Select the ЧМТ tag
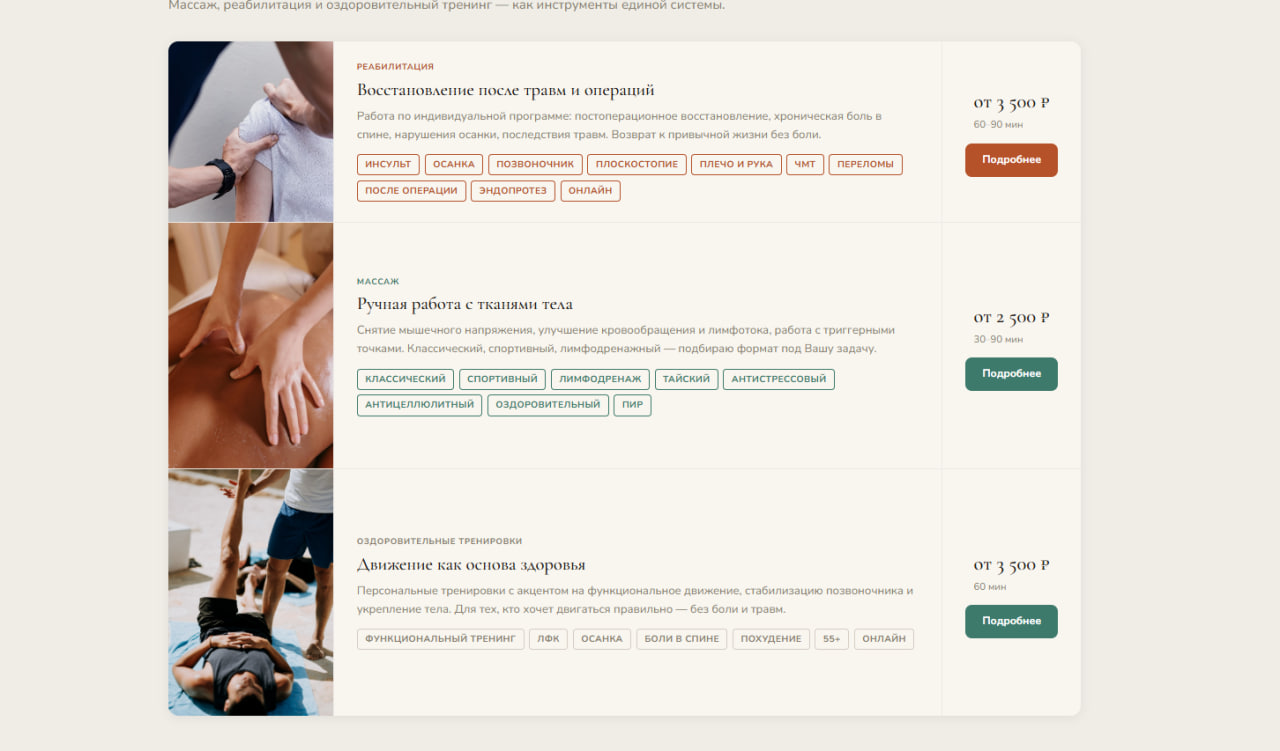 [805, 164]
